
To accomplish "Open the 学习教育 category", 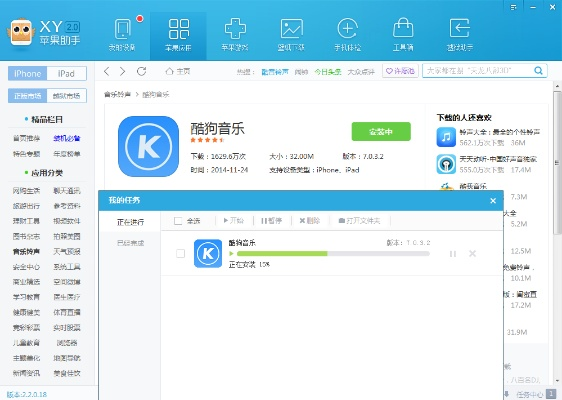I will [x=27, y=297].
